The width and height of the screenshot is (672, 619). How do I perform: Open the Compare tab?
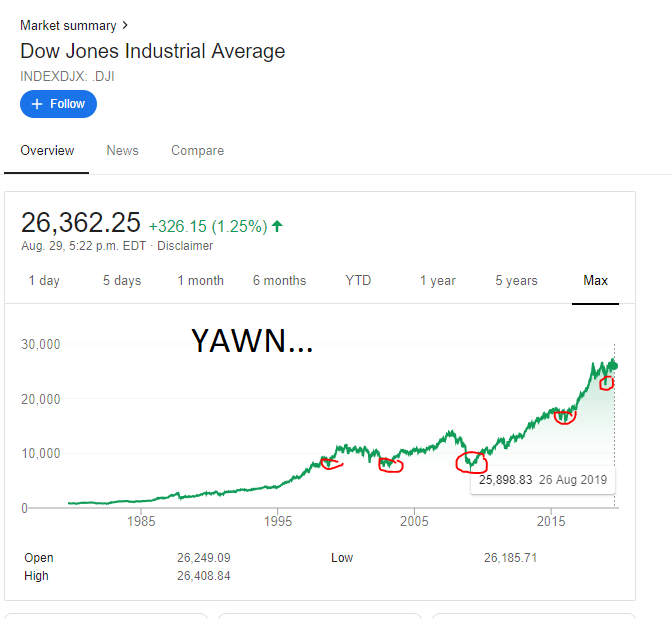click(x=197, y=151)
